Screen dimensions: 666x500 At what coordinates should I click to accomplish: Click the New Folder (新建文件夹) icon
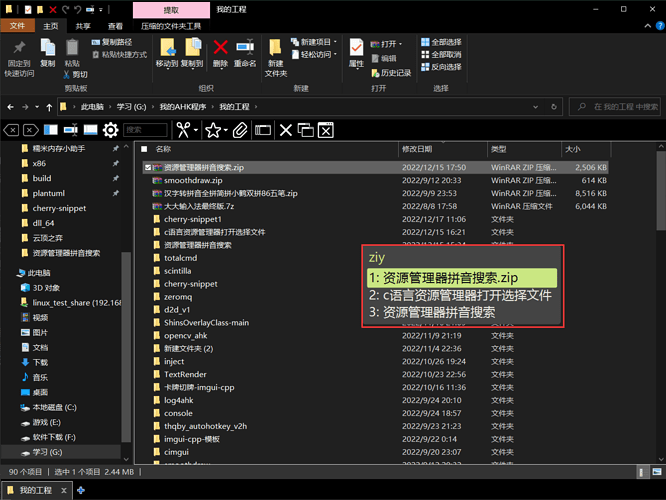275,54
